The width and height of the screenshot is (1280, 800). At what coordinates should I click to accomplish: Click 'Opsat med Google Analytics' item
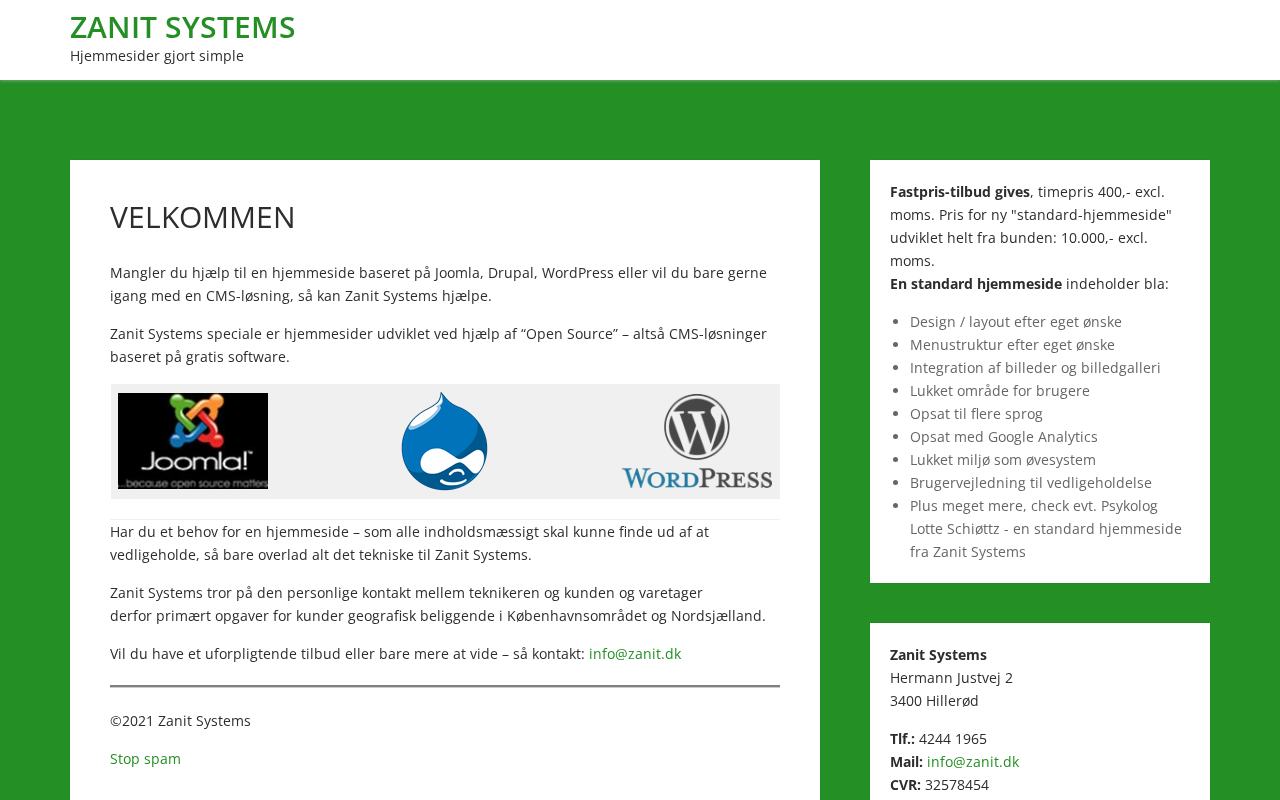pyautogui.click(x=1004, y=437)
